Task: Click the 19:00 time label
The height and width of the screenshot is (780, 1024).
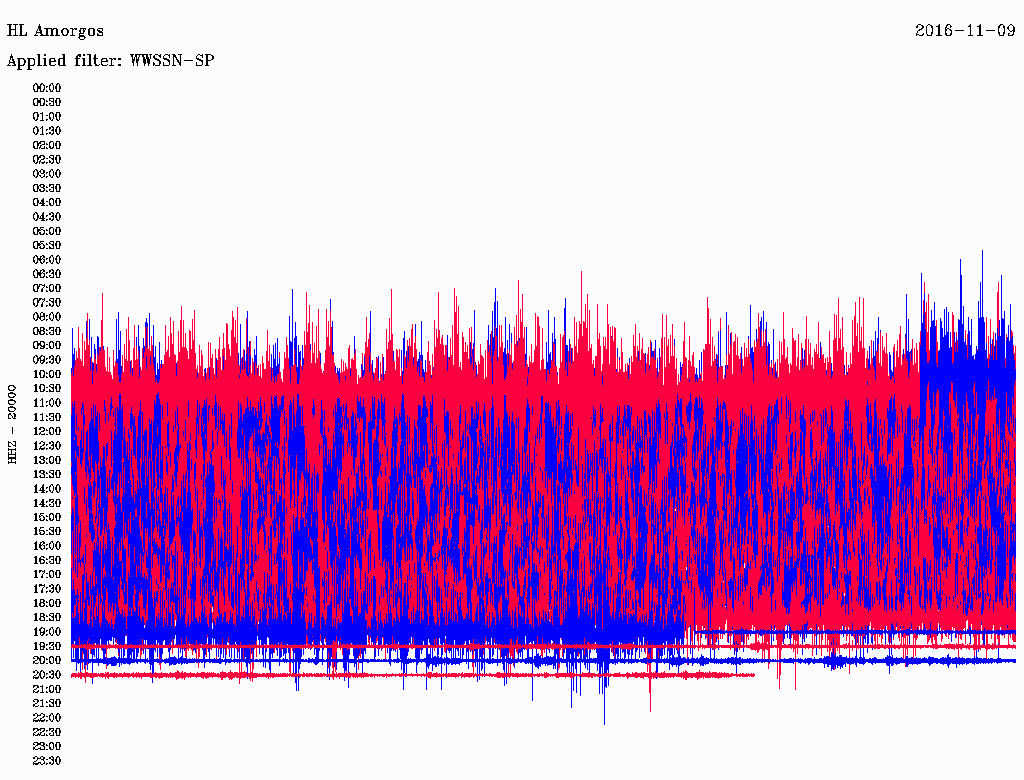Action: pos(47,632)
